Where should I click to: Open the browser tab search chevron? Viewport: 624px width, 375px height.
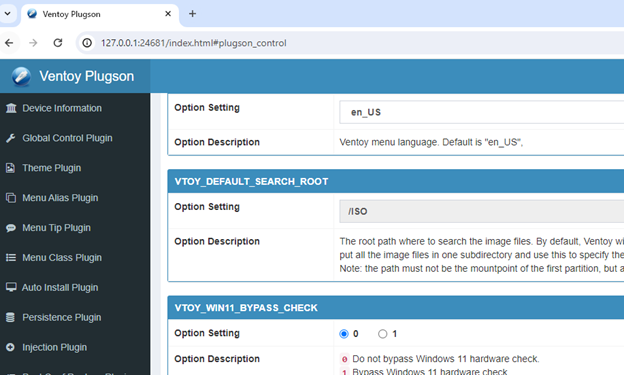[x=8, y=14]
